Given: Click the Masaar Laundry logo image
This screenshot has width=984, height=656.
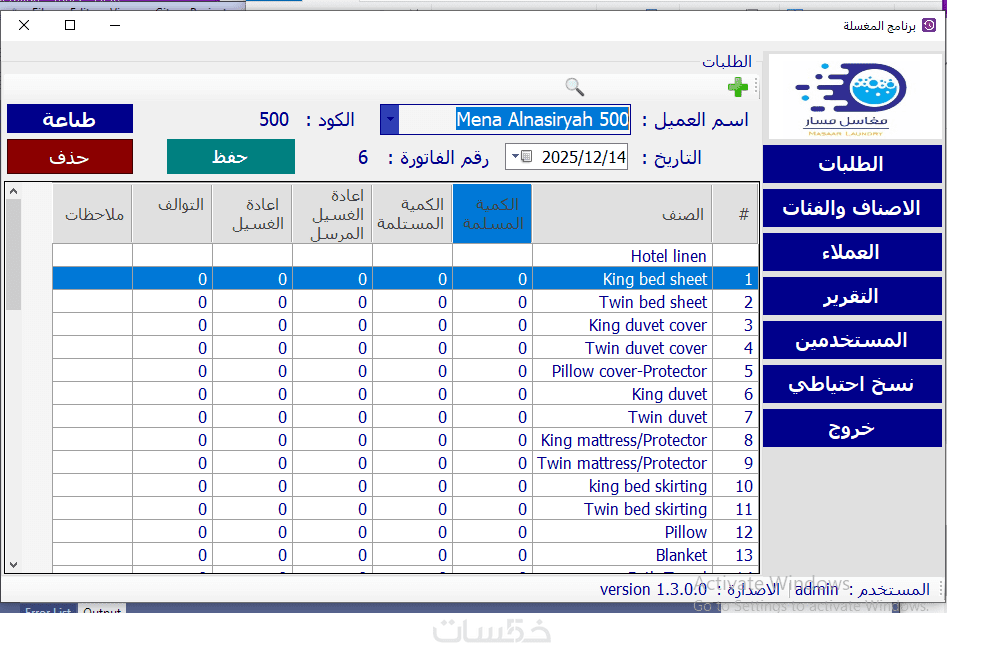Looking at the screenshot, I should pos(855,97).
